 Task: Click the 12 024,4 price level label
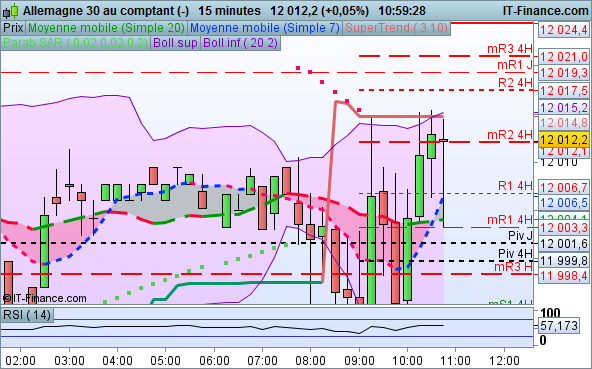tap(564, 29)
